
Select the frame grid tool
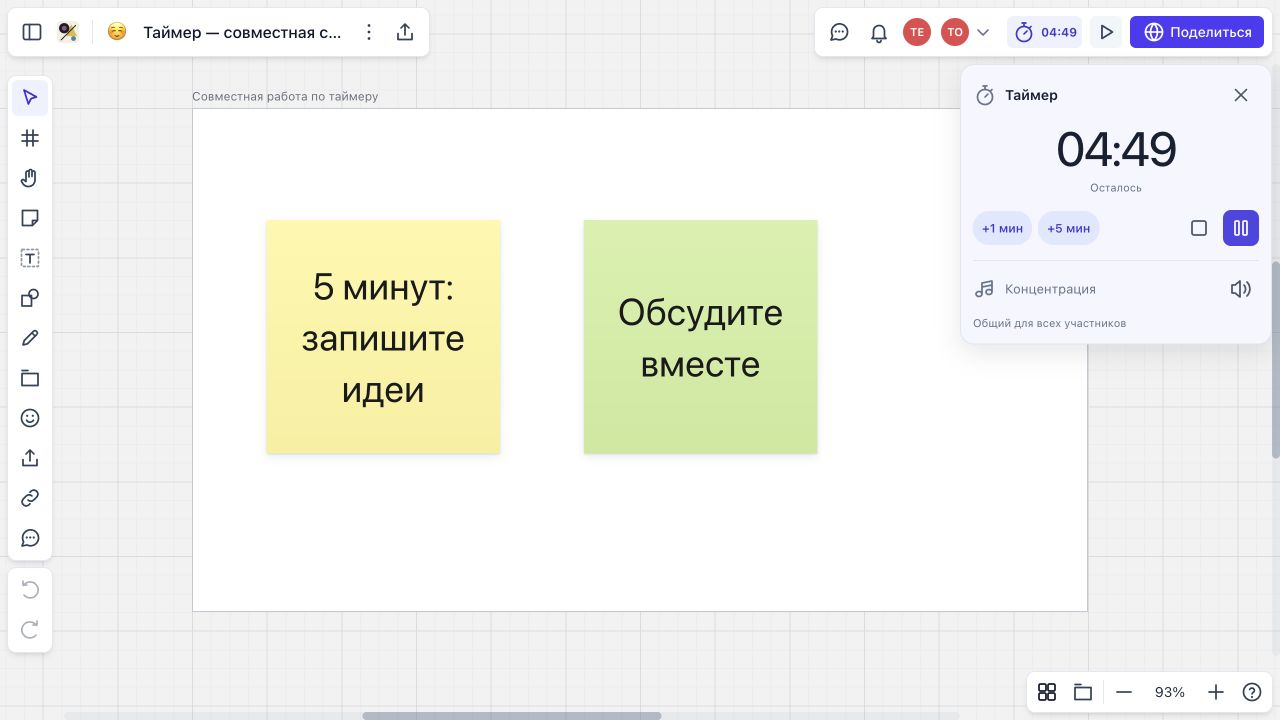(30, 138)
